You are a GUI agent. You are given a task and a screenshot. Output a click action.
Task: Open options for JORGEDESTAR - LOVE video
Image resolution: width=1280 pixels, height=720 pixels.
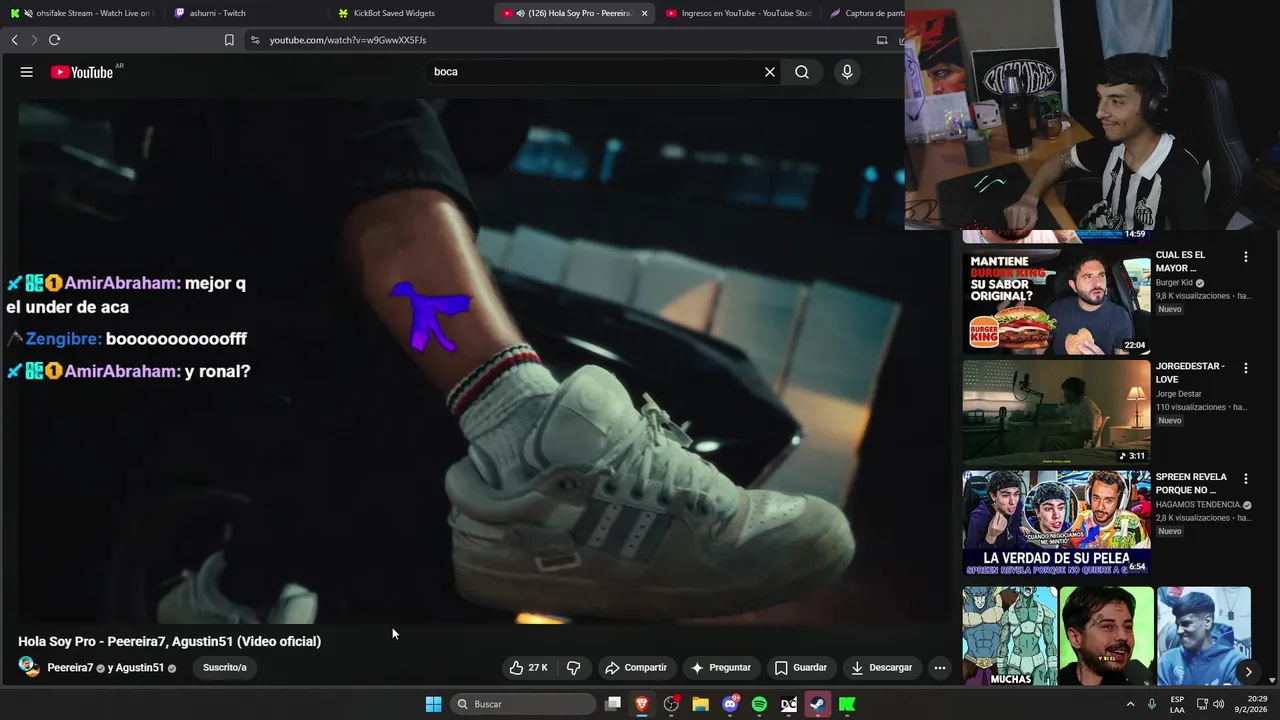coord(1245,368)
